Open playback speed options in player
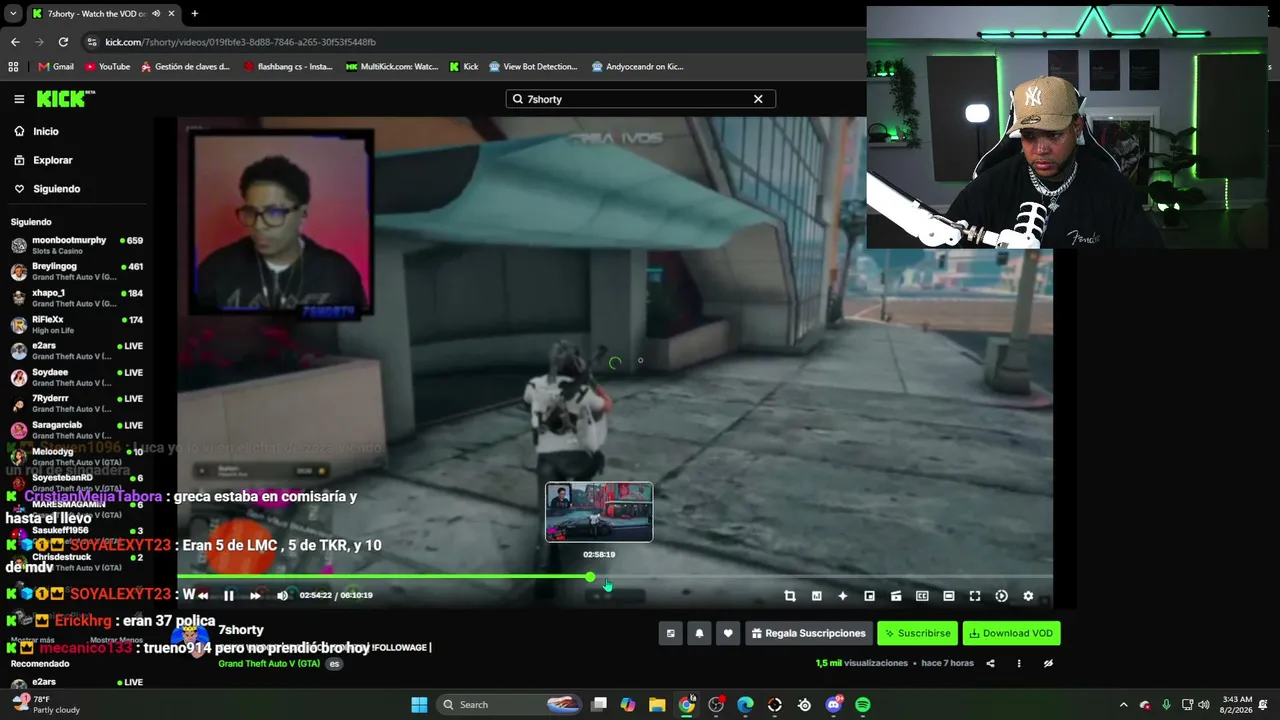 coord(1001,596)
